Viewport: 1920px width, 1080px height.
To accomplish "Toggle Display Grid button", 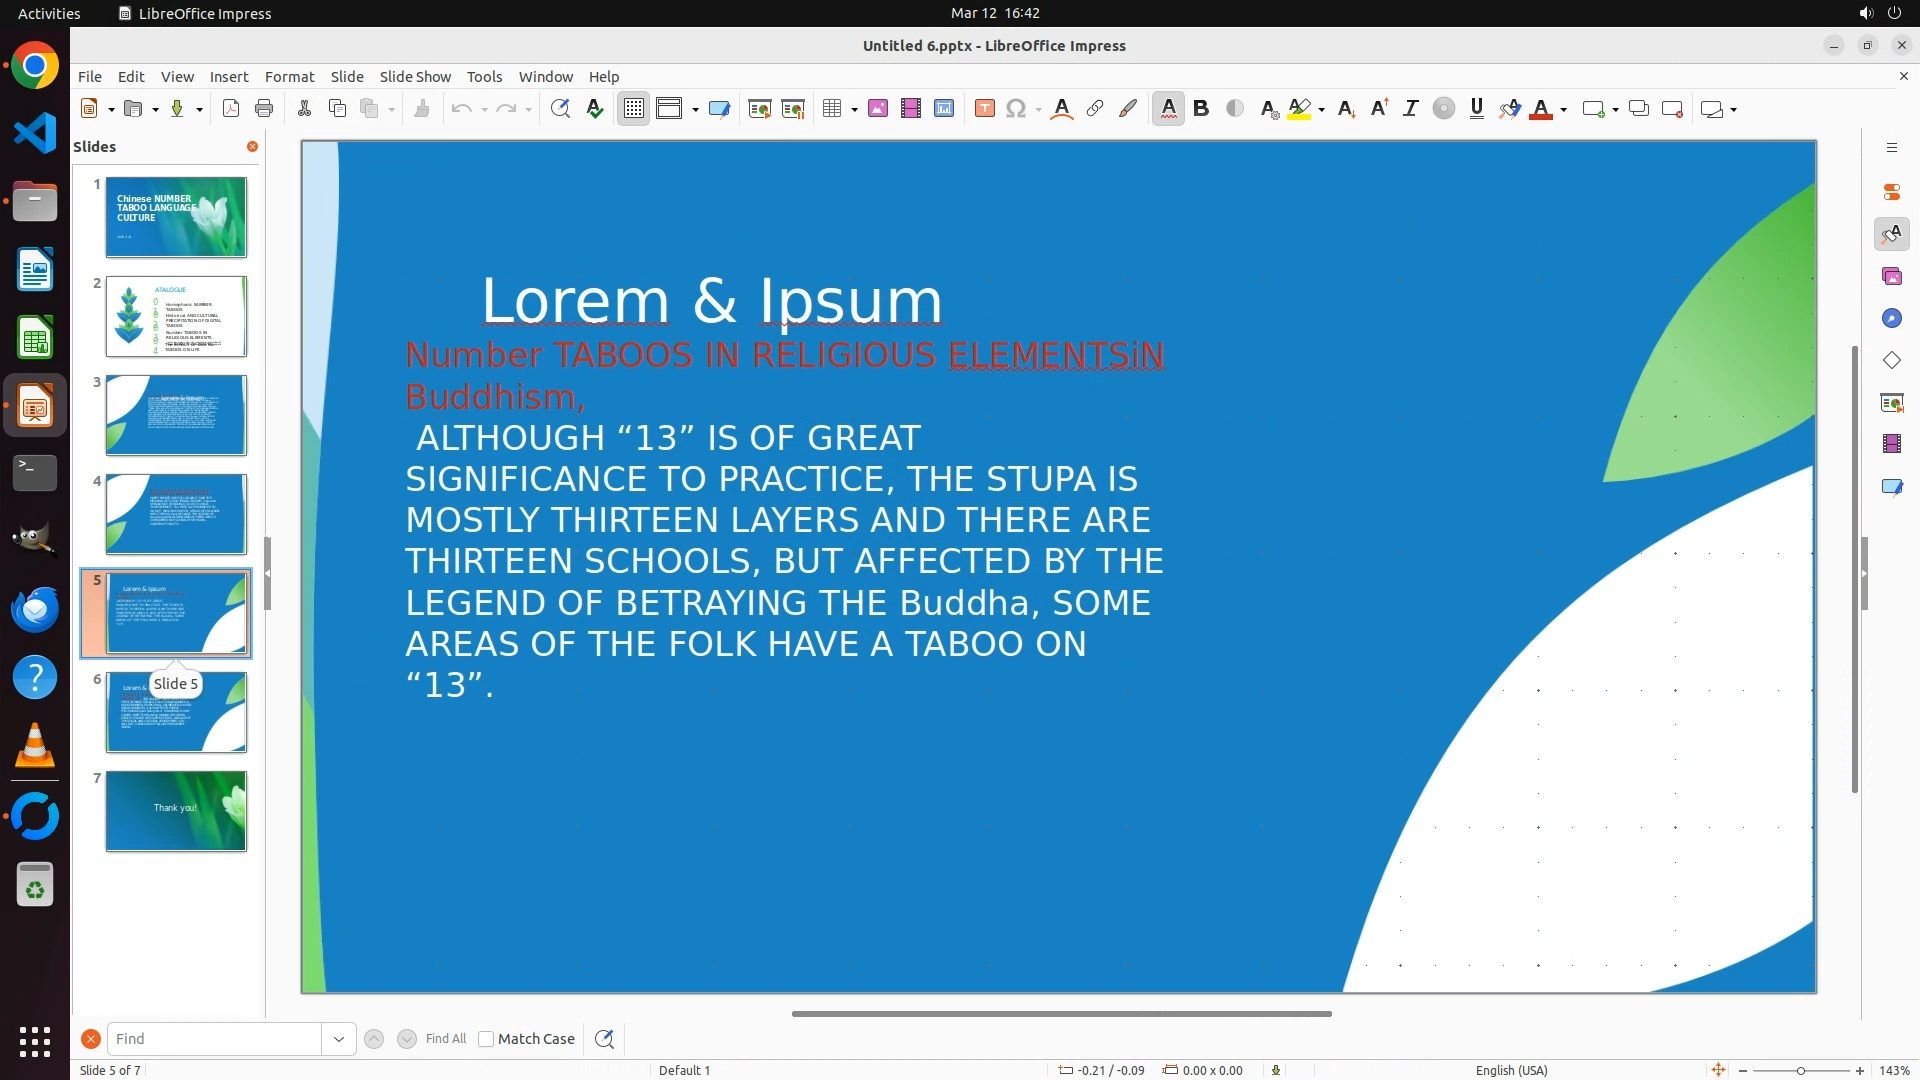I will [x=634, y=109].
